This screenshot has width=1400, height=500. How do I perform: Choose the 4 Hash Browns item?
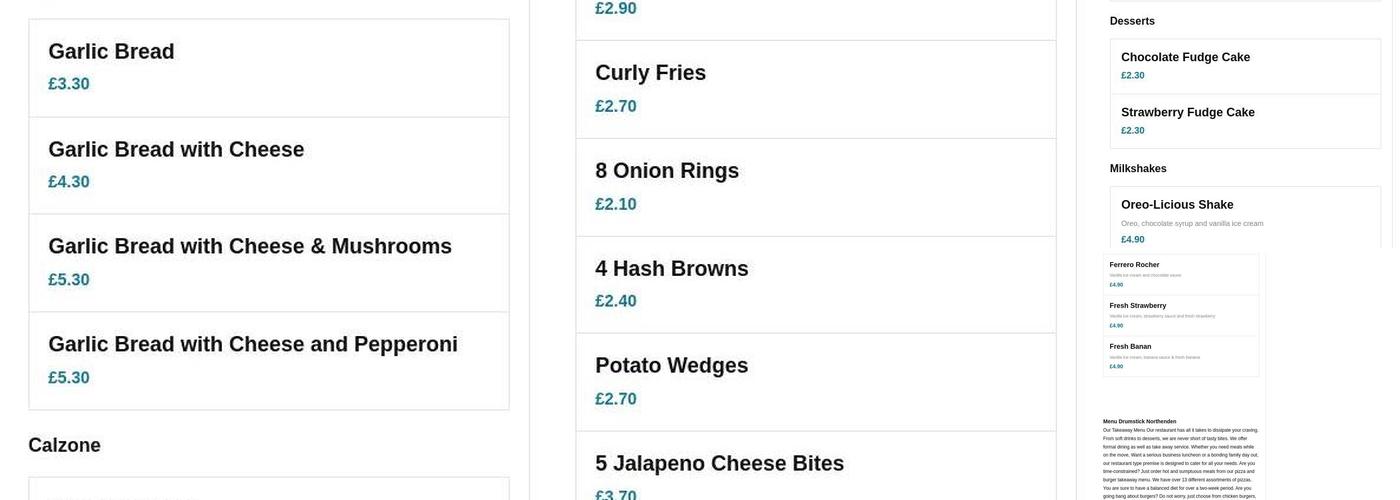click(x=671, y=269)
